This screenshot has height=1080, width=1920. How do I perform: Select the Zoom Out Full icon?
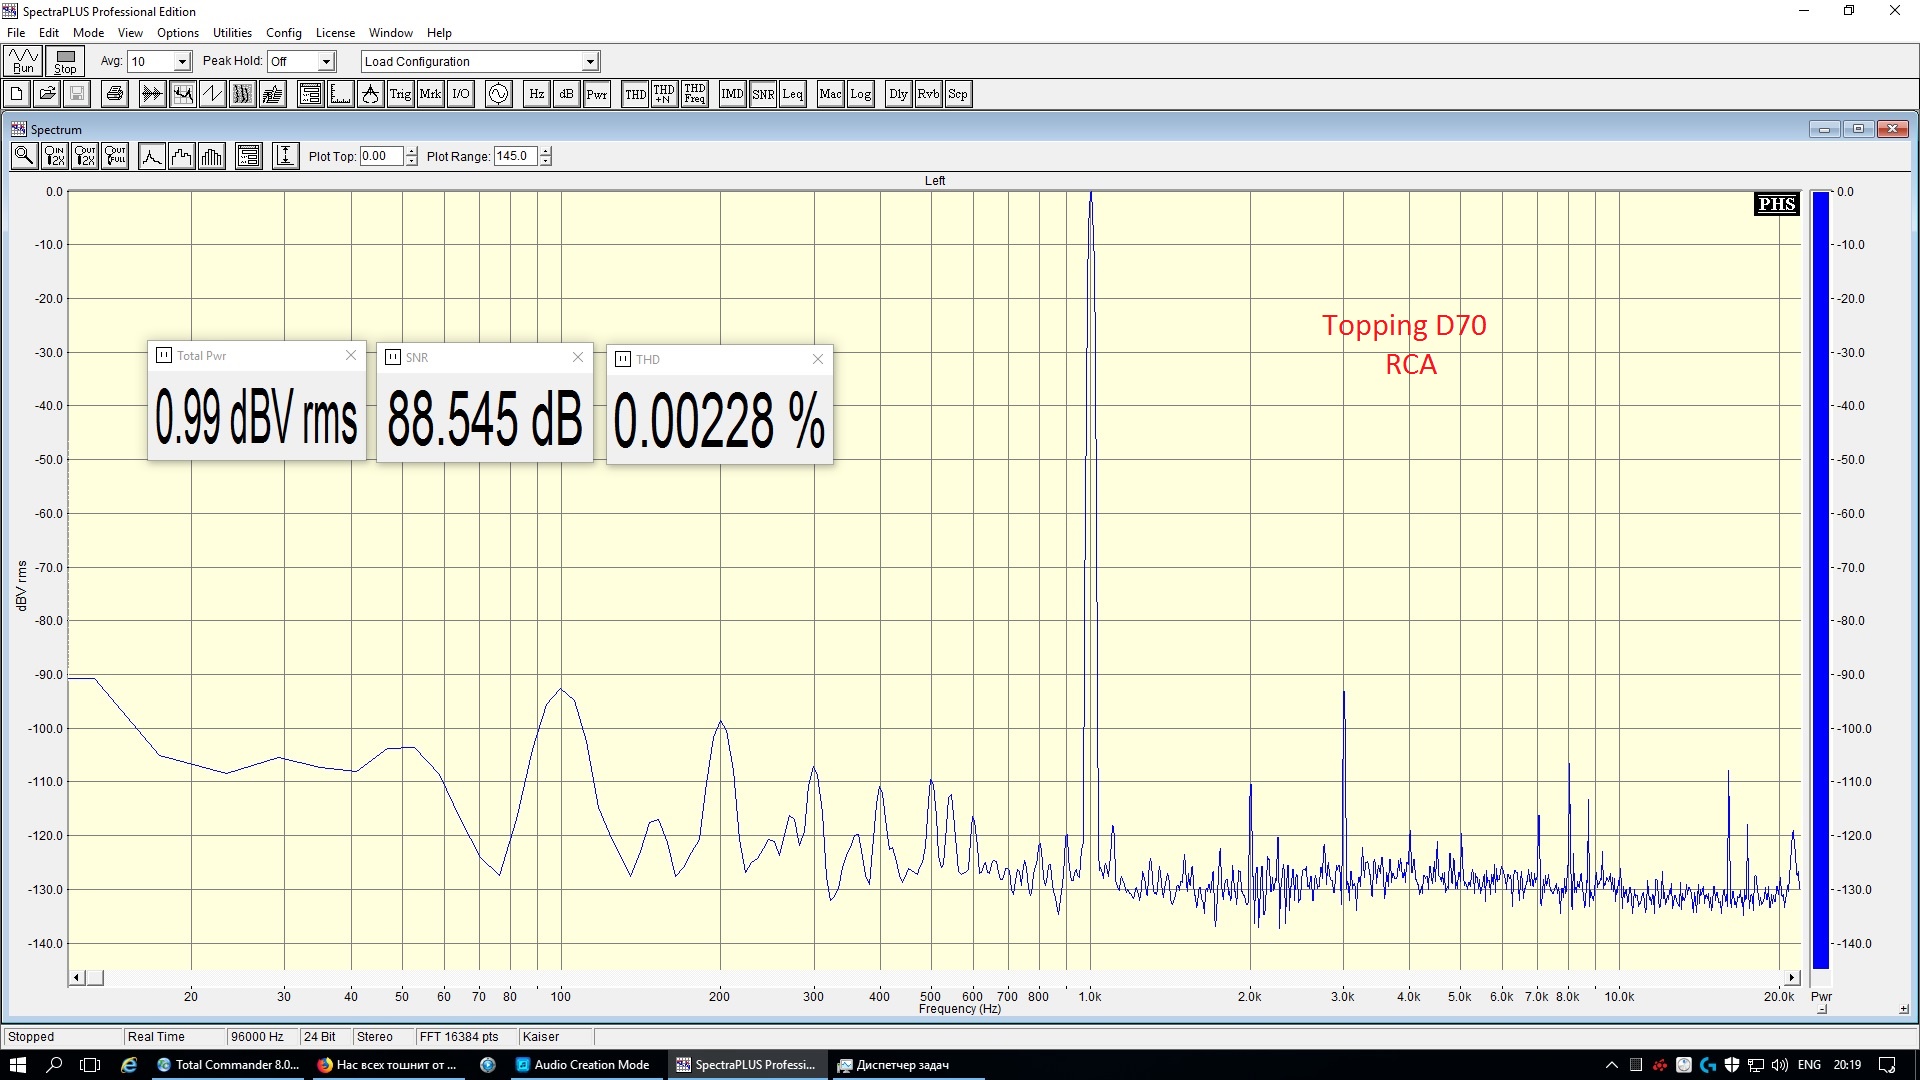pos(116,156)
